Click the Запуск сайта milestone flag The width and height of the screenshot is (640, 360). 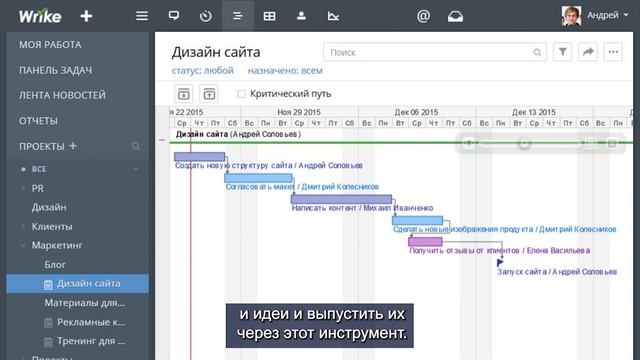(500, 263)
